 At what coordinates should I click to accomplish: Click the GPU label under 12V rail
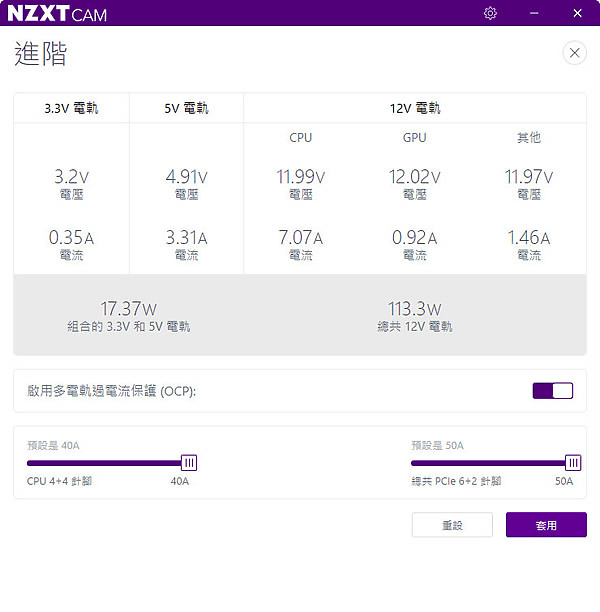415,137
